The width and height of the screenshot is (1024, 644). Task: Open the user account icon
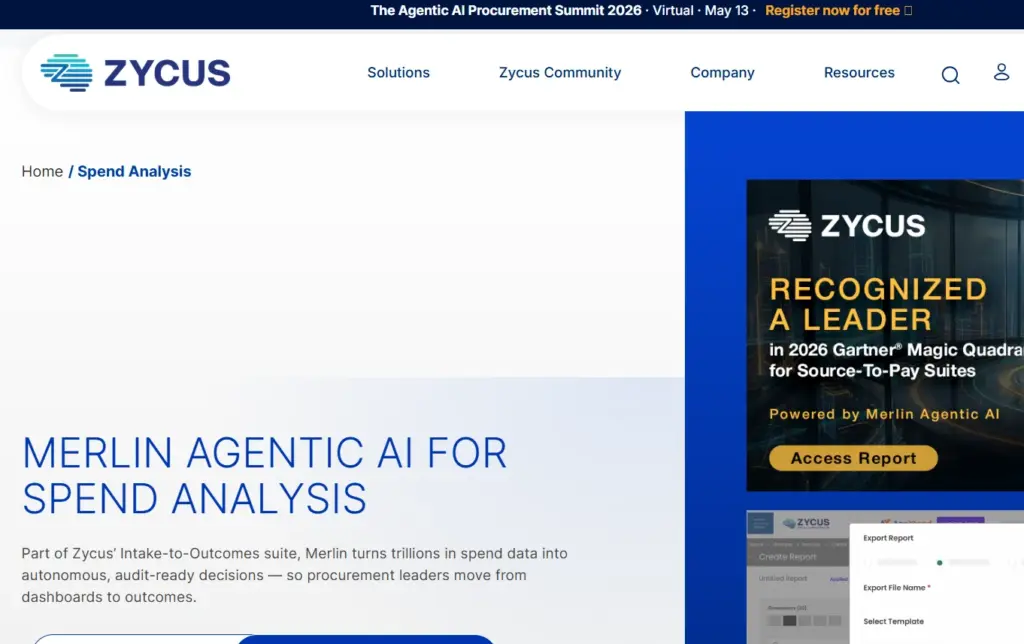pos(1001,72)
